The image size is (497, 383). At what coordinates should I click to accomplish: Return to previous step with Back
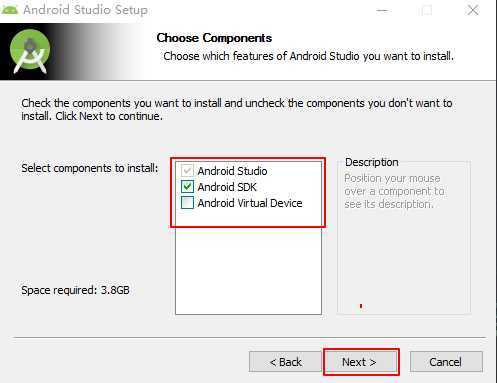point(285,362)
